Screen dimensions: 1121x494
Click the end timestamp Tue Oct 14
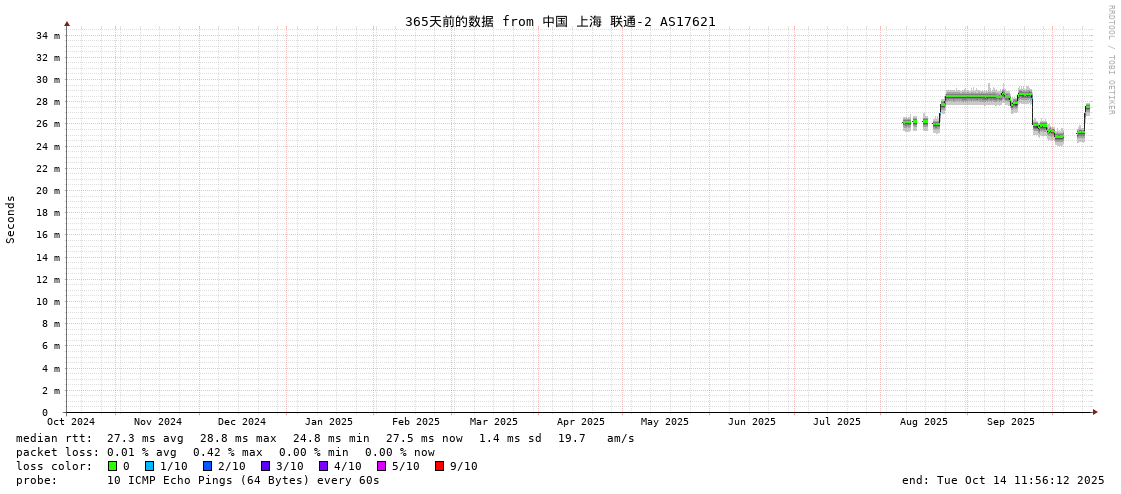[1003, 480]
